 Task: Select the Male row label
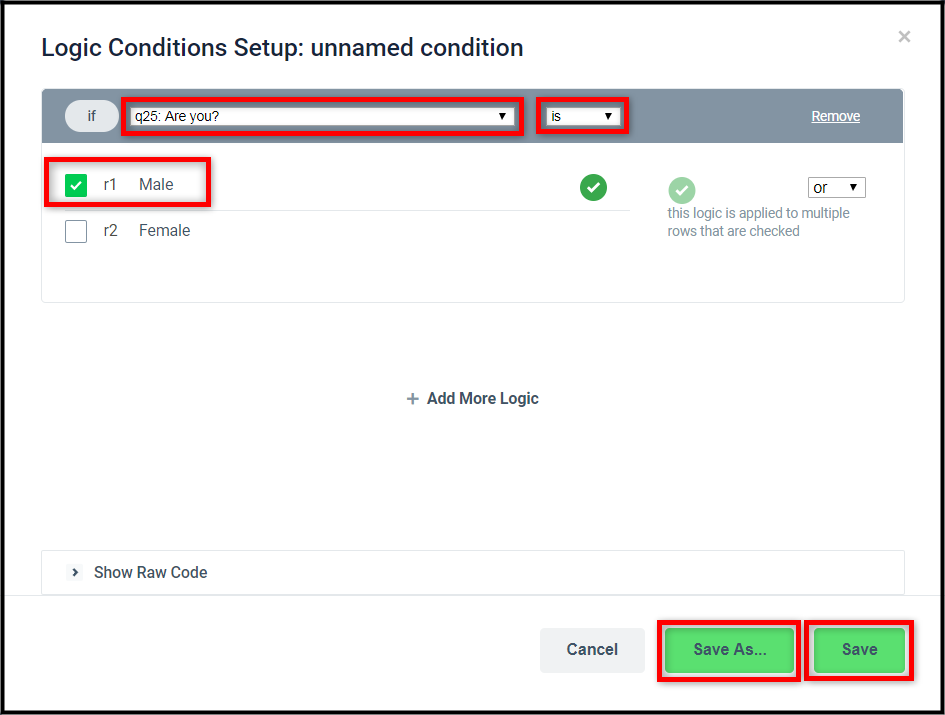tap(156, 184)
